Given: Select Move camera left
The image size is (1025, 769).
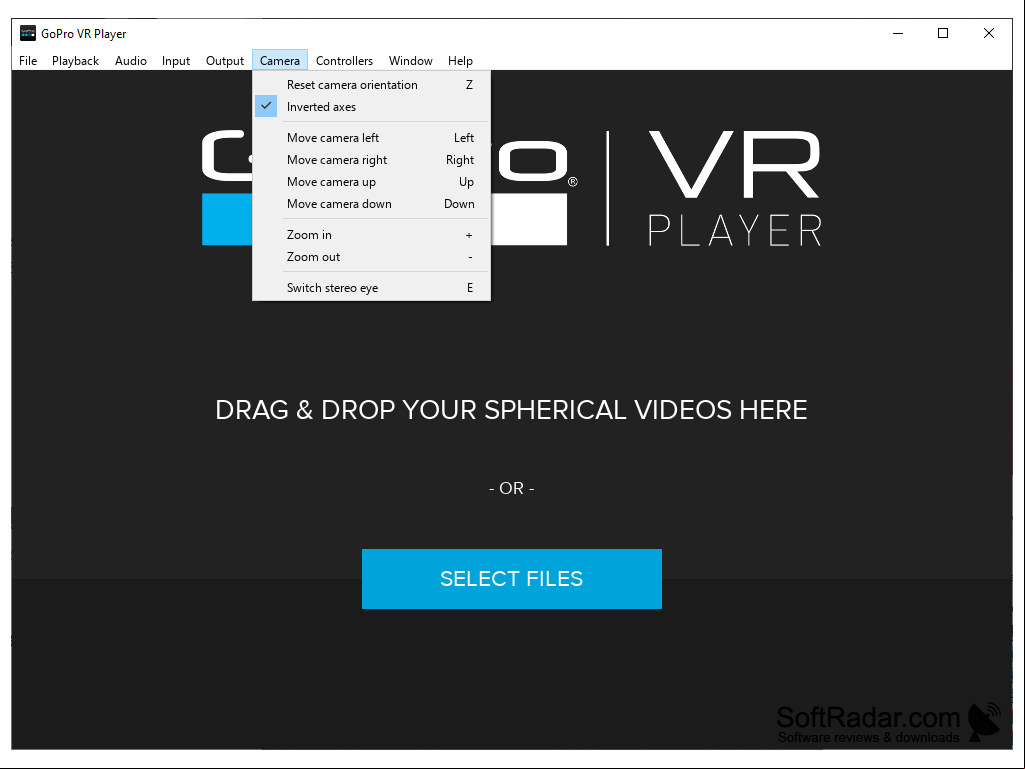Looking at the screenshot, I should [371, 138].
